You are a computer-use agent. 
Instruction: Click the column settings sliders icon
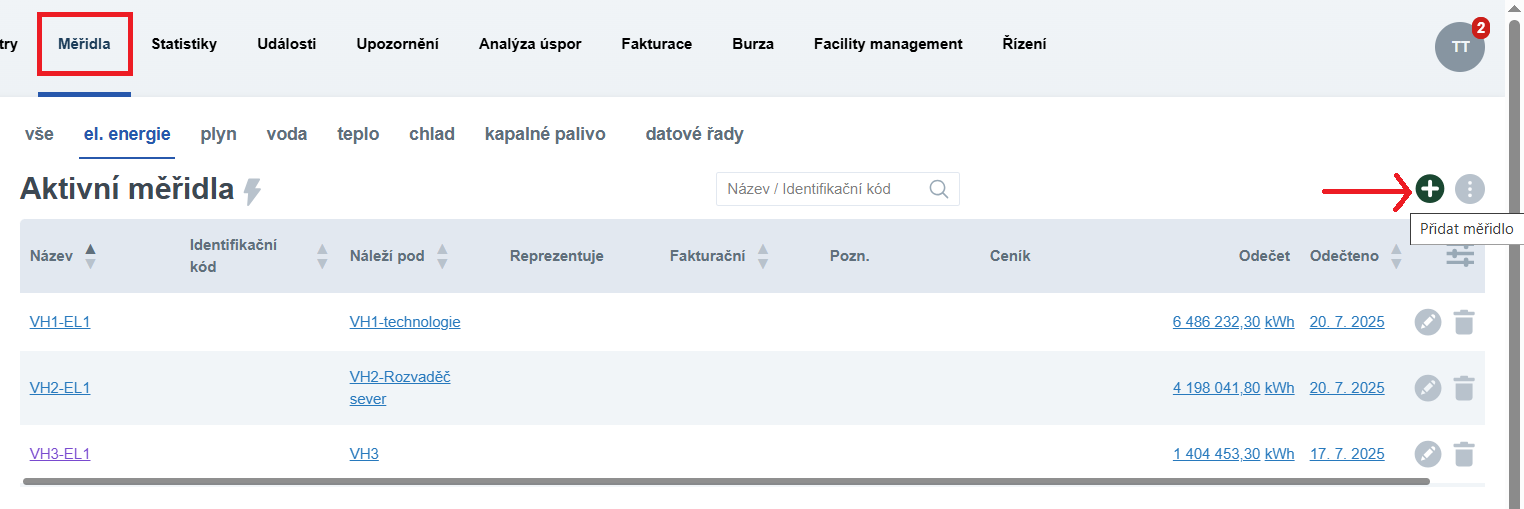1460,256
